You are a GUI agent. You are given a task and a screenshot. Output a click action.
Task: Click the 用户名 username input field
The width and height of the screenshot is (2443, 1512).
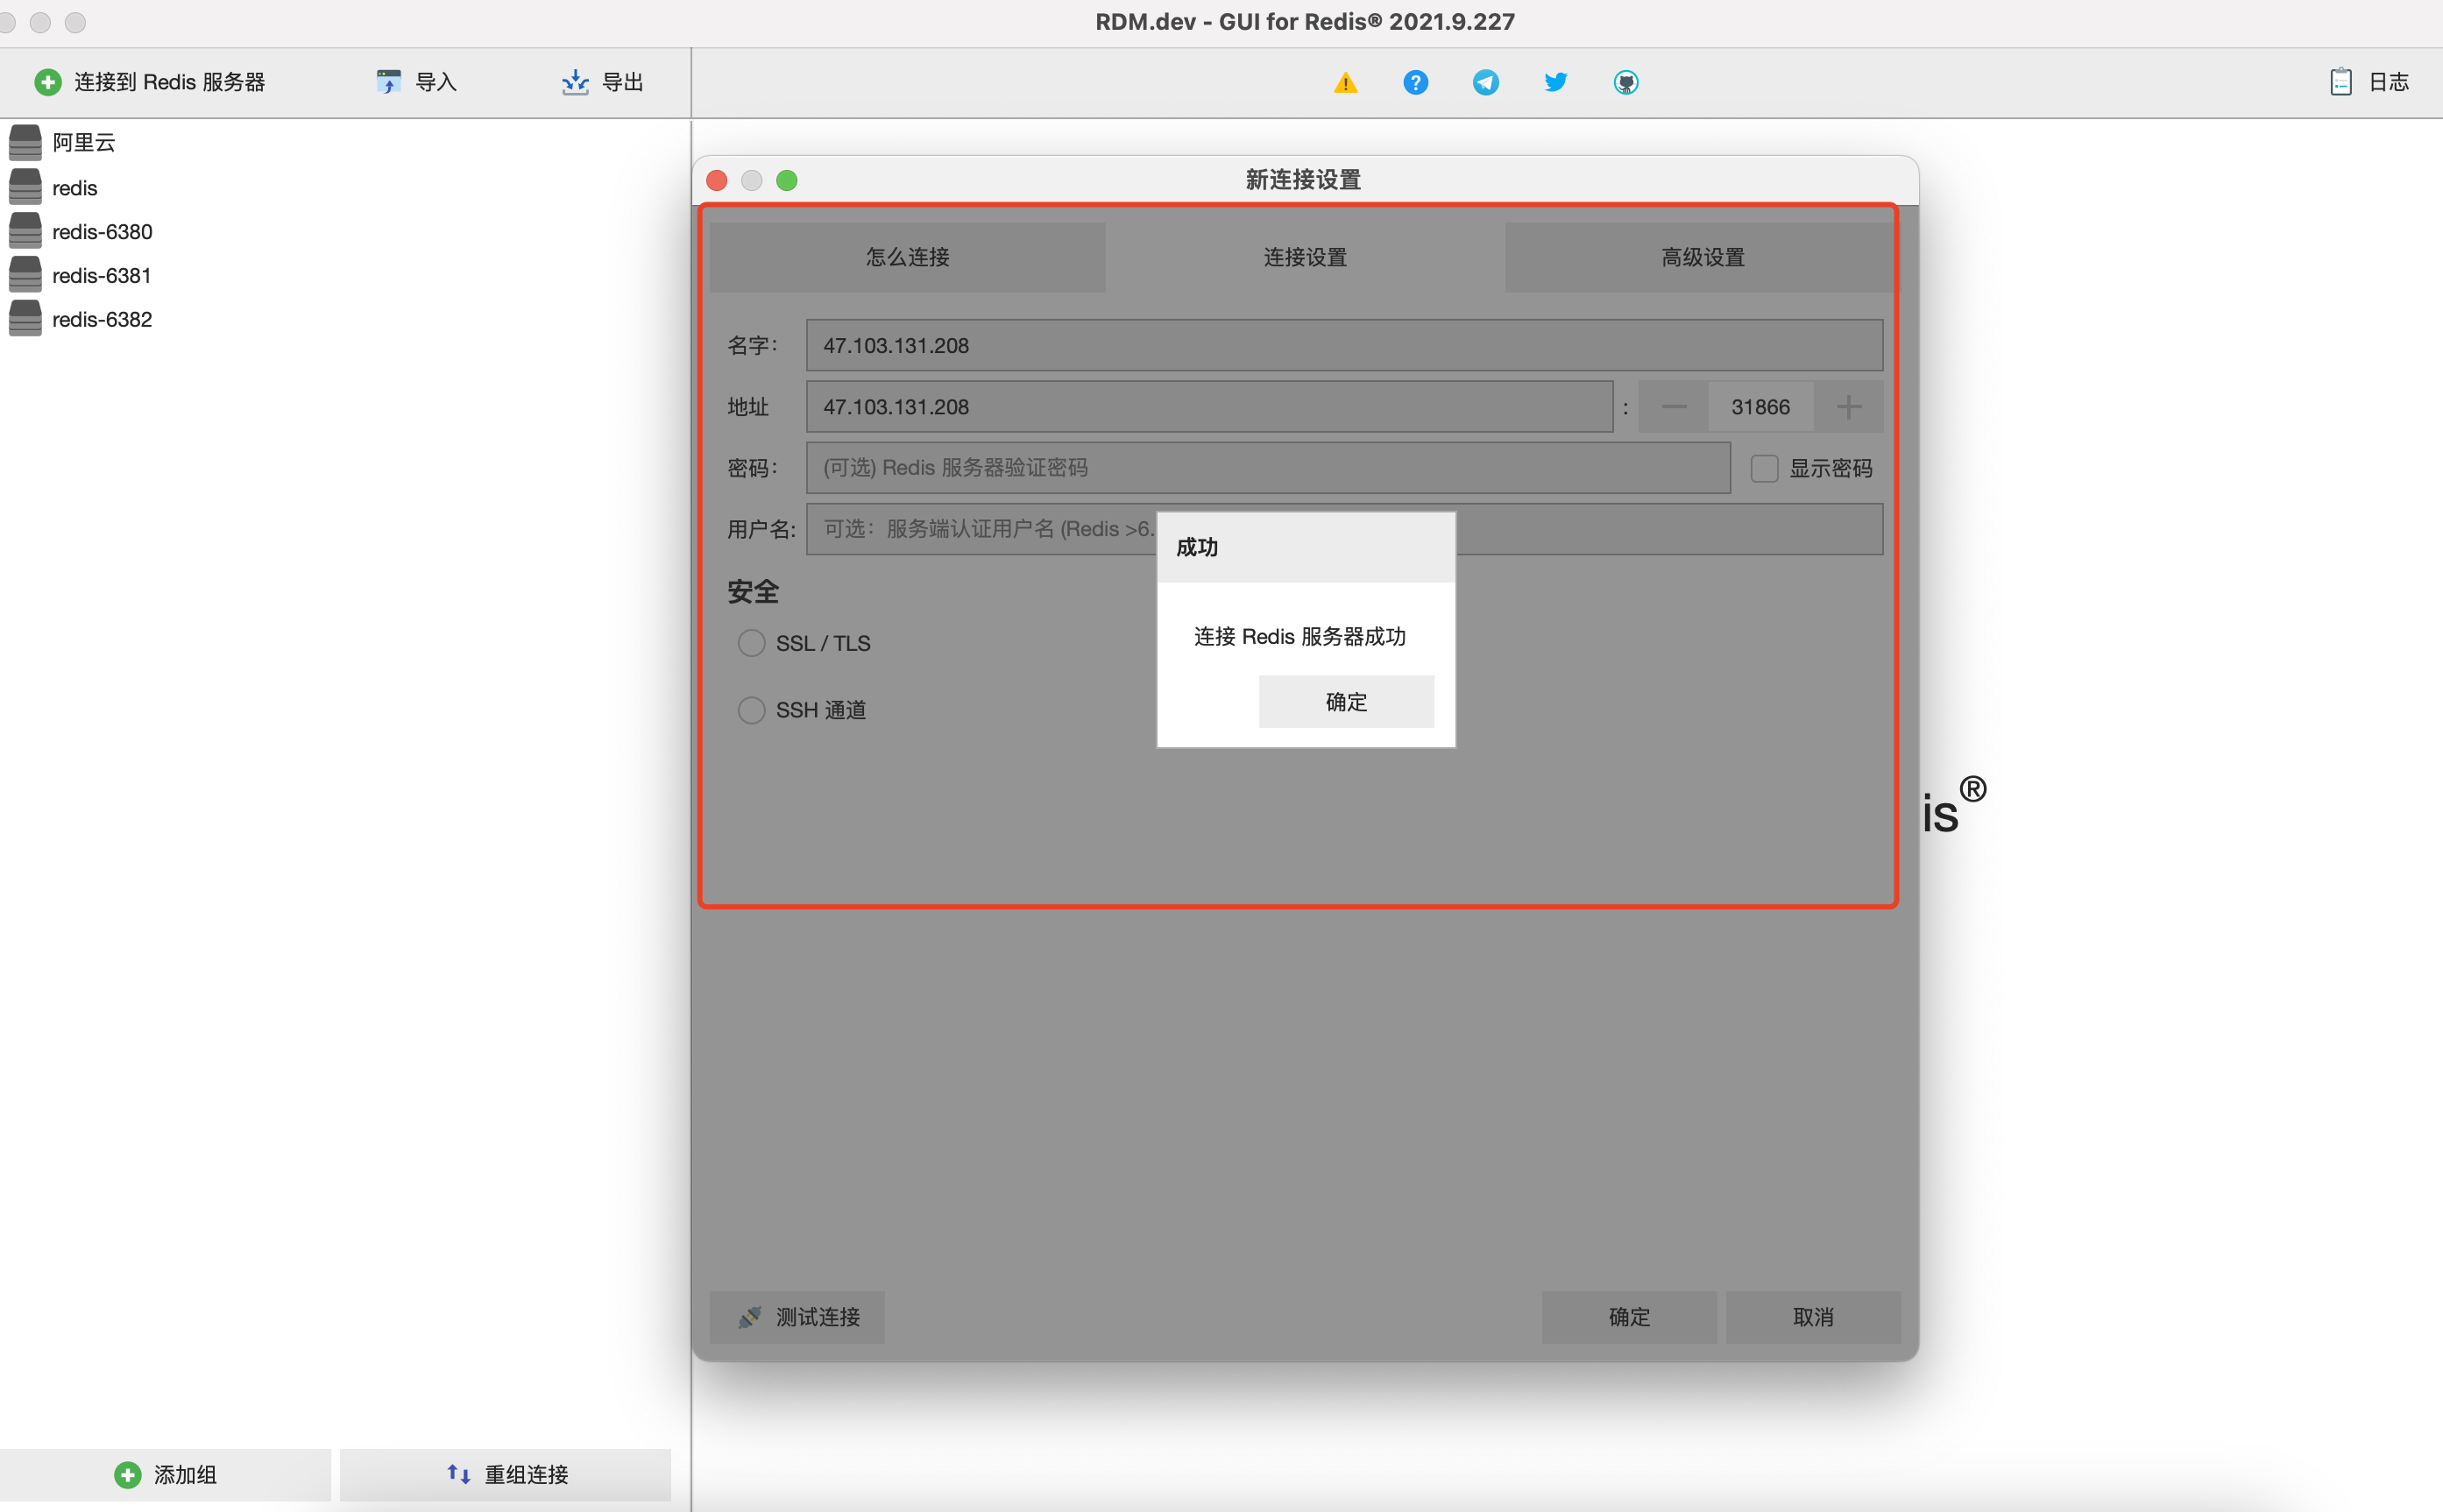point(1345,529)
